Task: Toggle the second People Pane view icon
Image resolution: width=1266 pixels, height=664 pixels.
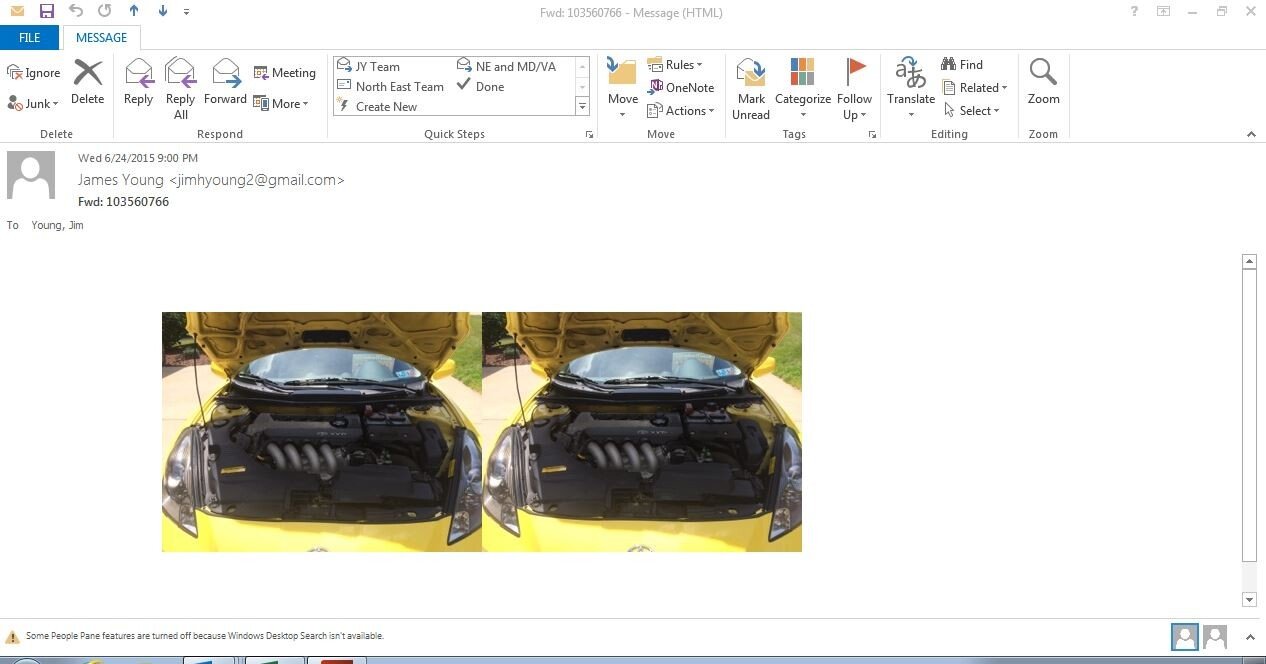Action: click(1215, 636)
